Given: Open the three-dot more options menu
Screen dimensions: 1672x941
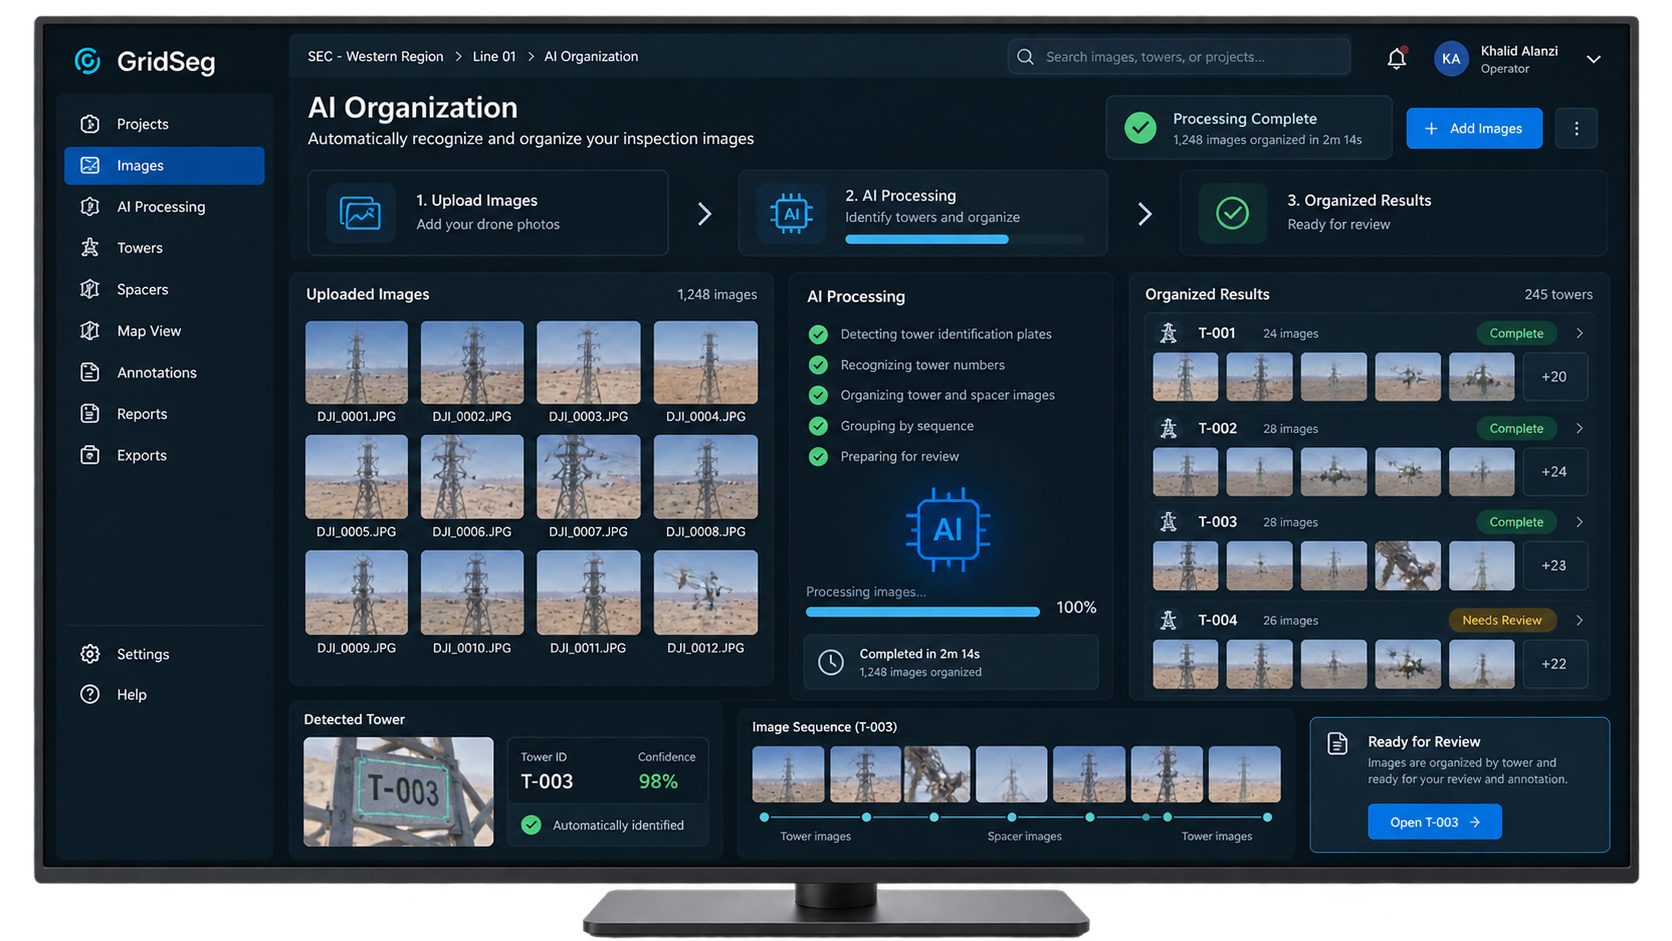Looking at the screenshot, I should 1576,128.
